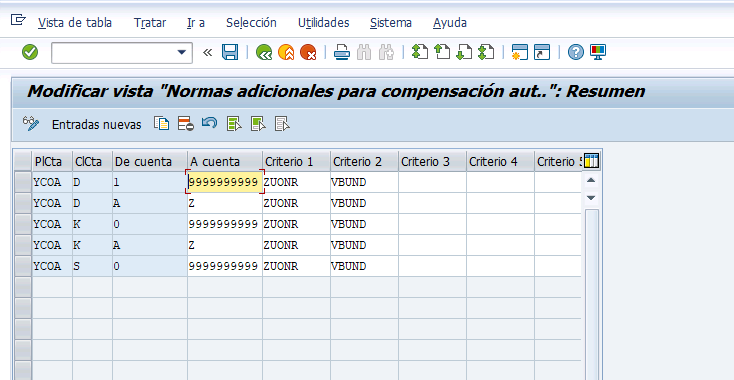Click the orange Exit icon

(x=286, y=52)
